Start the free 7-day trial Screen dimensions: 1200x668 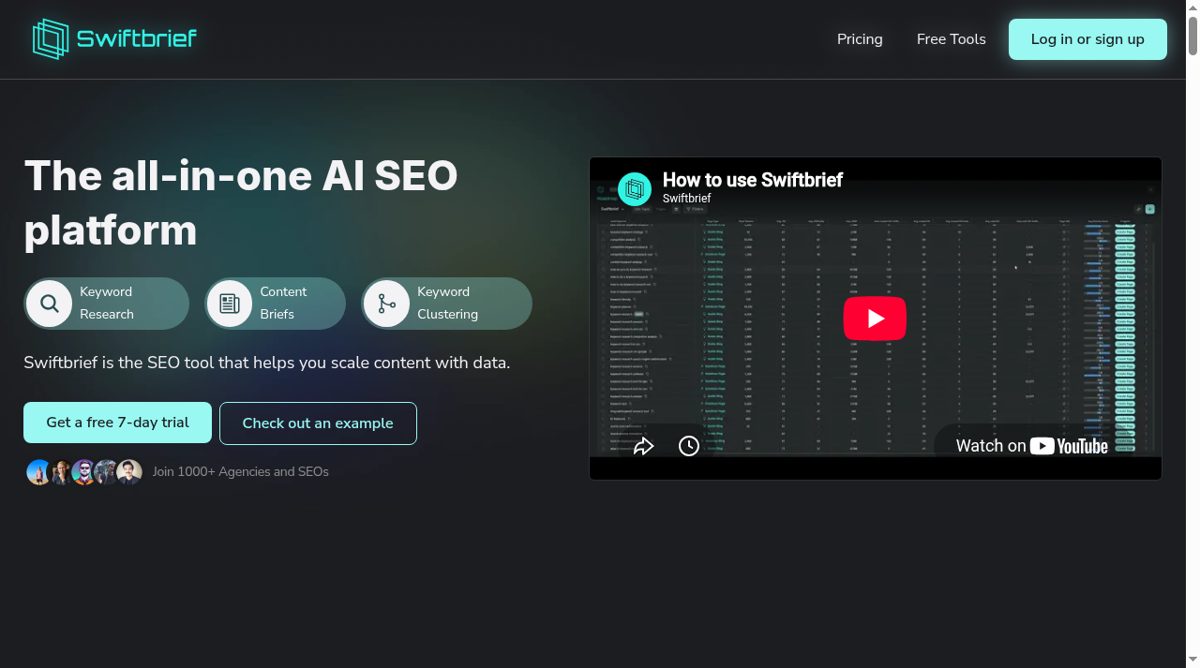117,422
